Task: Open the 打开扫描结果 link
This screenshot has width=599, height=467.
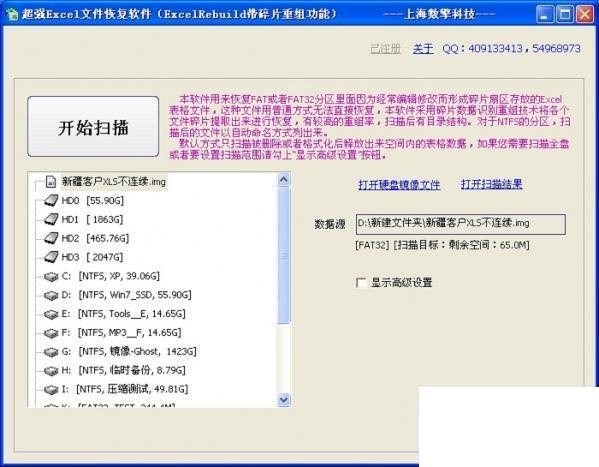Action: pos(491,184)
